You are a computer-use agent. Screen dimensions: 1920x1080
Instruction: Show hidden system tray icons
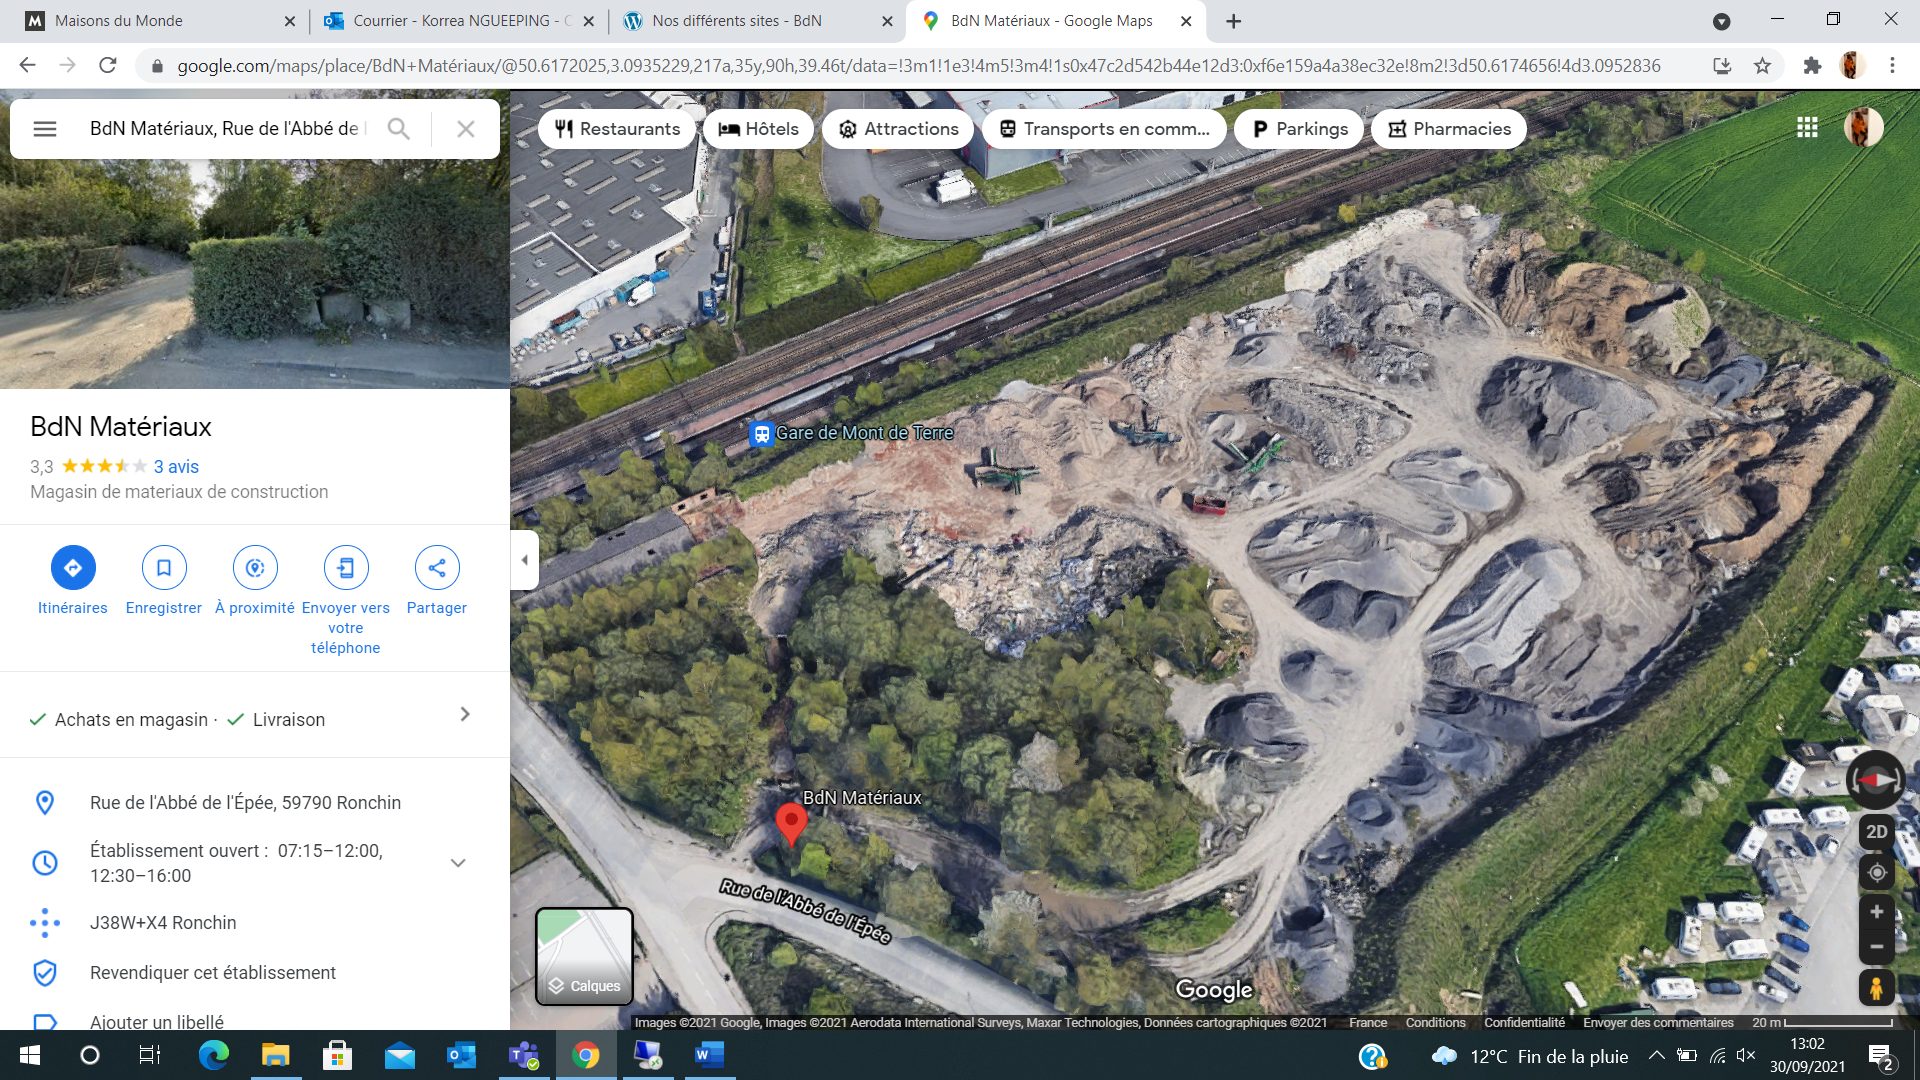pyautogui.click(x=1656, y=1055)
